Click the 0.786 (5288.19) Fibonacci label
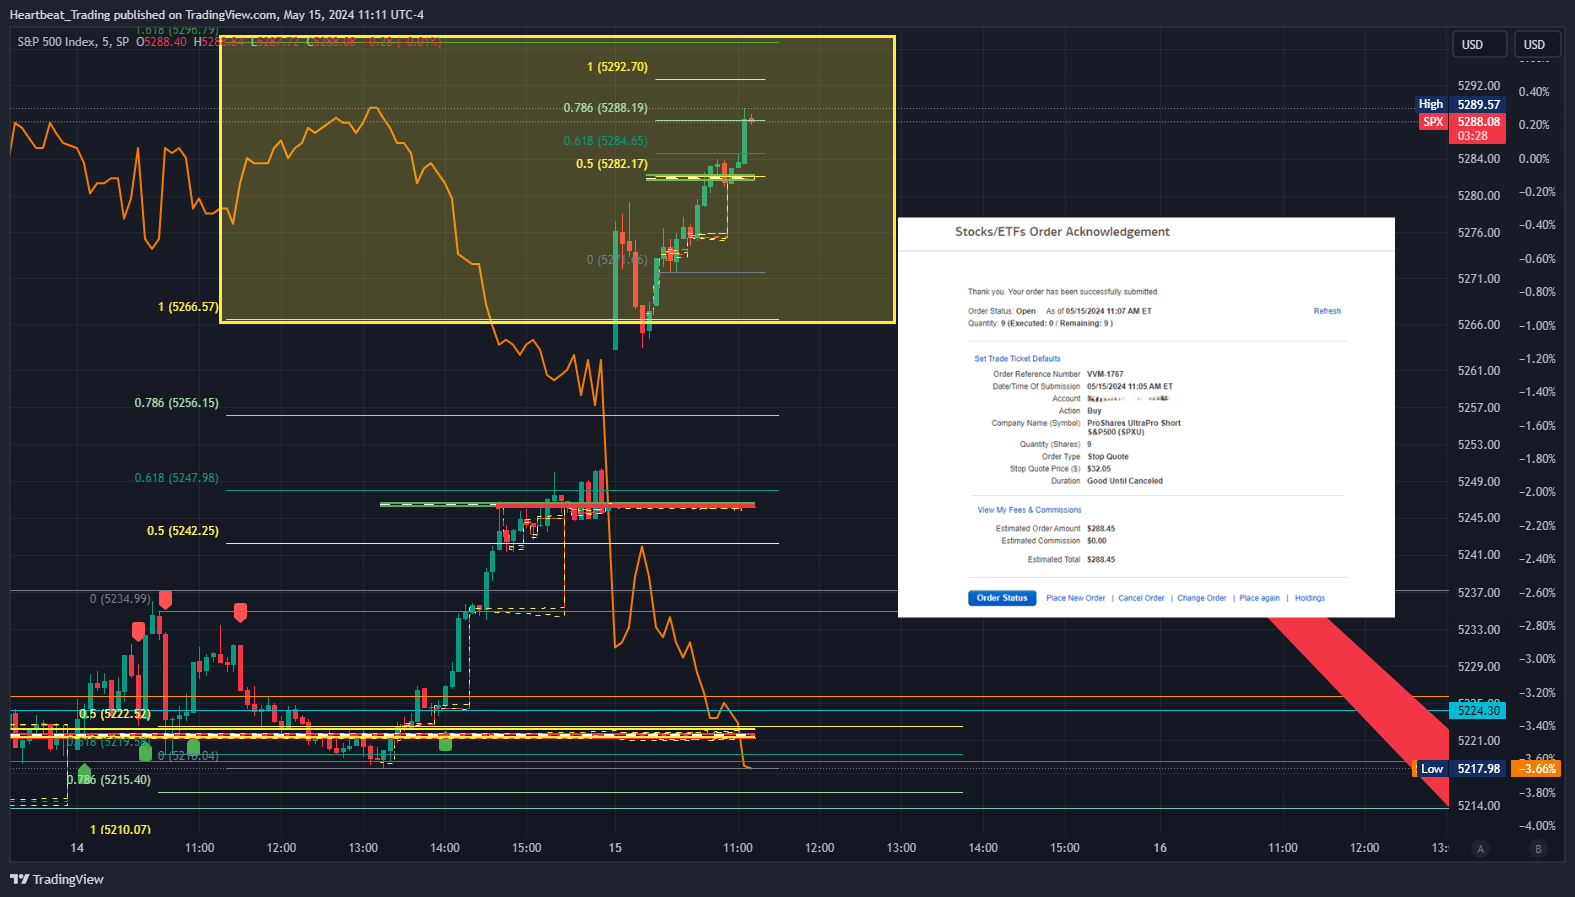The width and height of the screenshot is (1575, 897). [x=605, y=108]
